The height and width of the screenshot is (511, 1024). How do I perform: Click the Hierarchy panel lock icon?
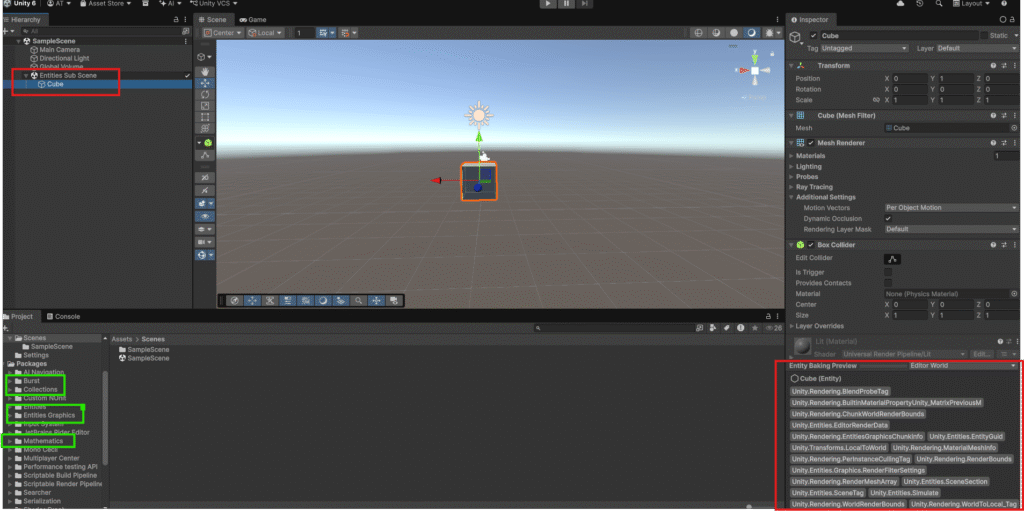[x=175, y=20]
